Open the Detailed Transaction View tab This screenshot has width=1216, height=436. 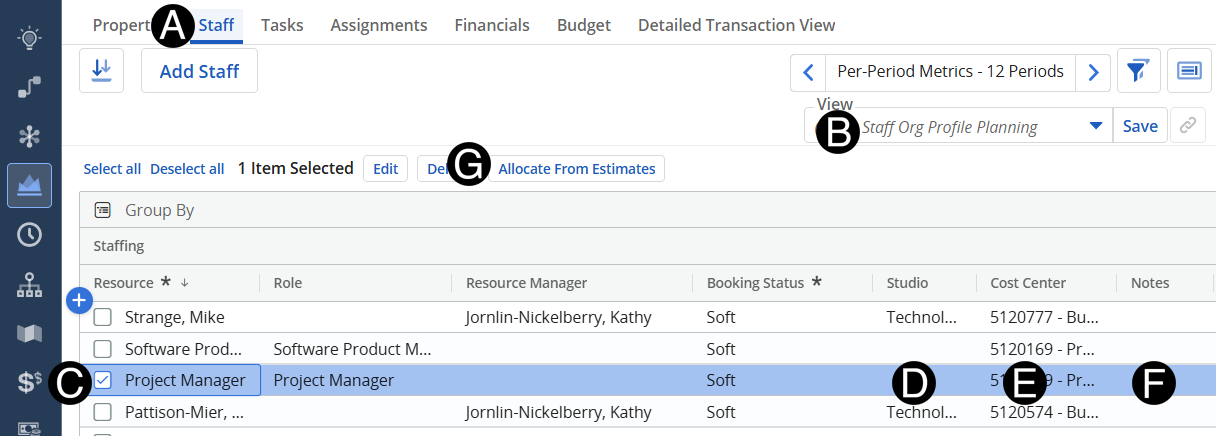736,25
